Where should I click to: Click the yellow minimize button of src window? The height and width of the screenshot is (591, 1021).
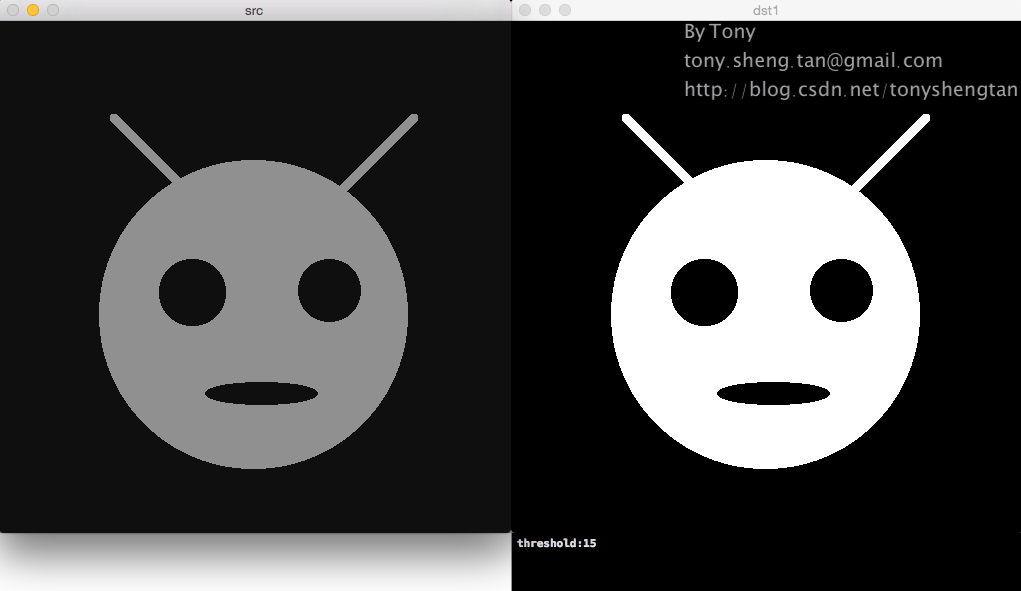(x=33, y=10)
